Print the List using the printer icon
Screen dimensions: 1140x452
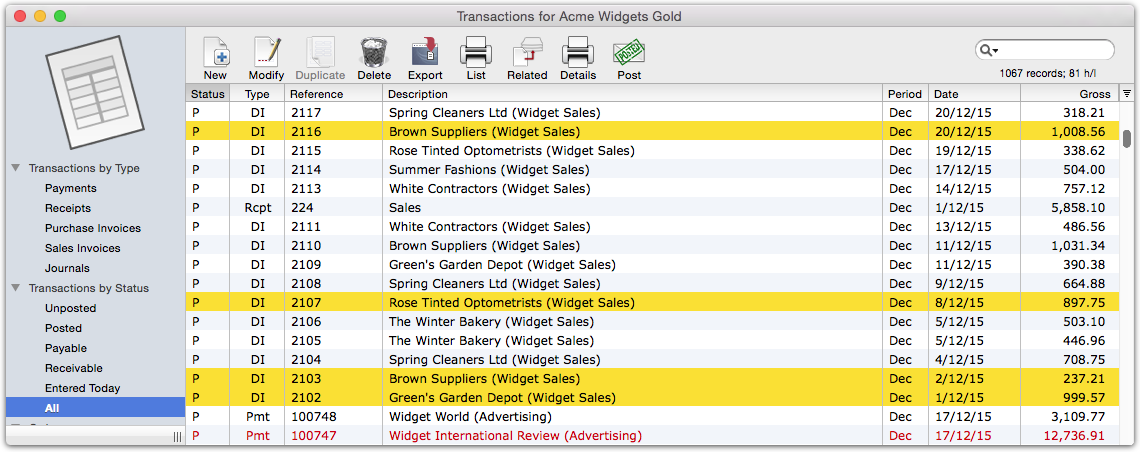[476, 58]
